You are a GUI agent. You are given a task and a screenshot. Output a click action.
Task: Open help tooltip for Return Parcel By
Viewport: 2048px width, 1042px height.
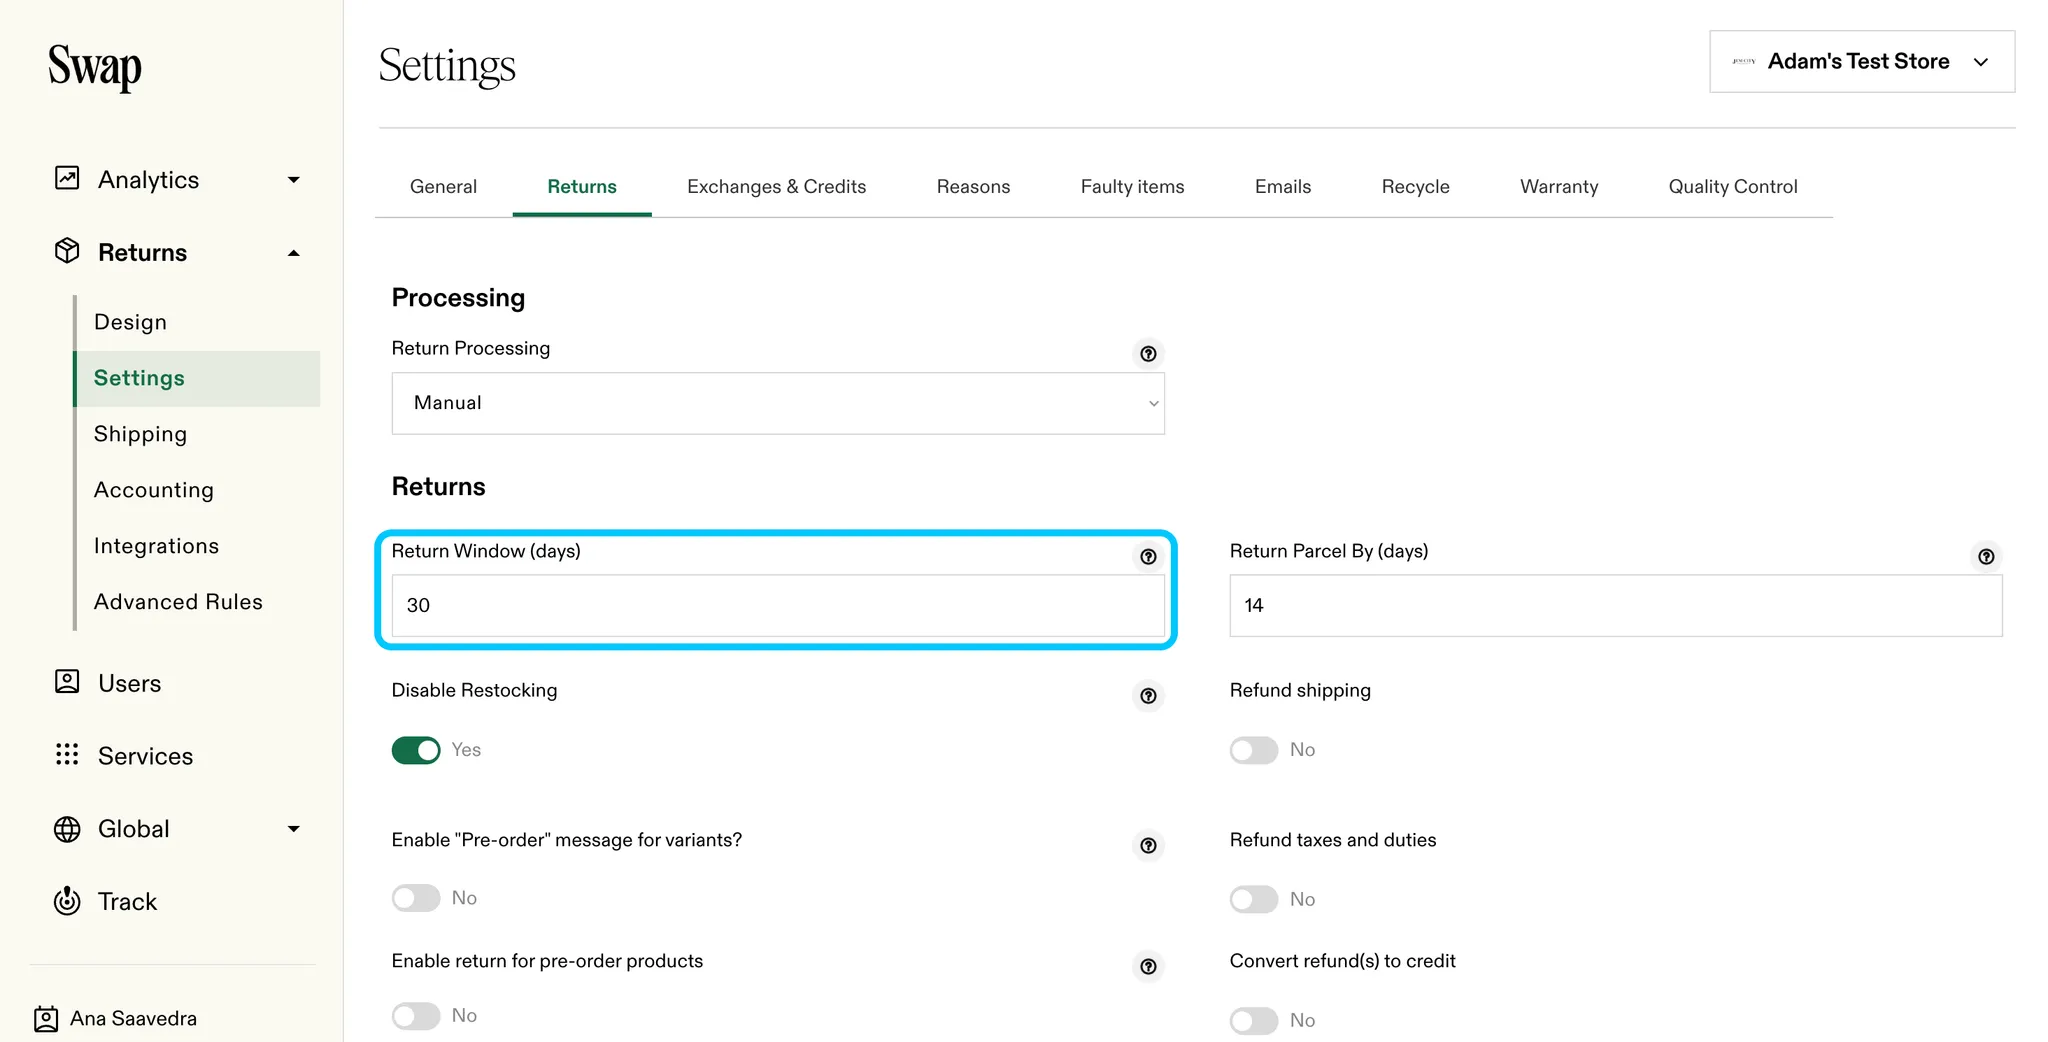pyautogui.click(x=1986, y=557)
